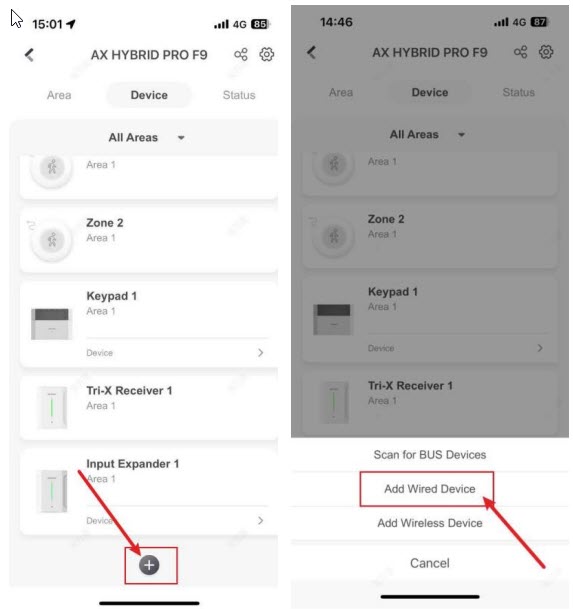
Task: Click Input Expander 1 device image
Action: point(52,491)
